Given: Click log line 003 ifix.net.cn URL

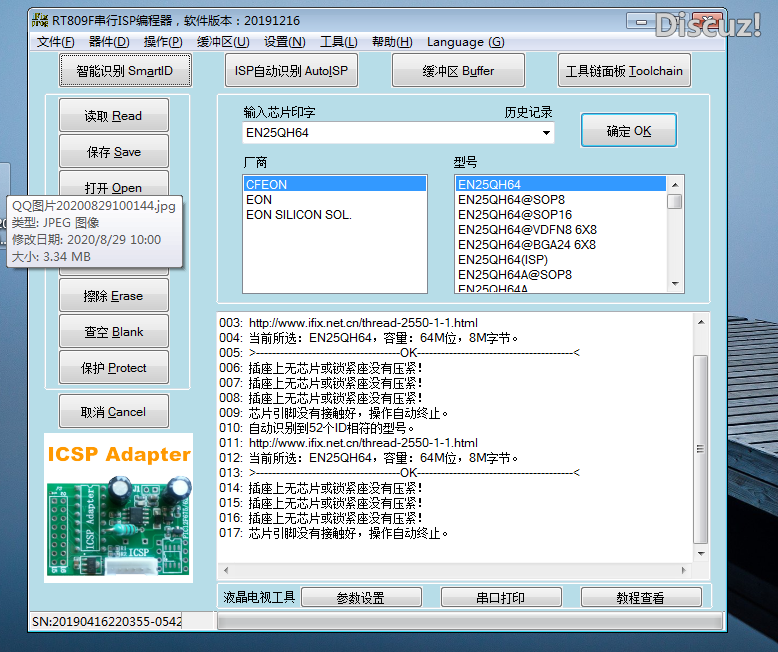Looking at the screenshot, I should pos(363,323).
